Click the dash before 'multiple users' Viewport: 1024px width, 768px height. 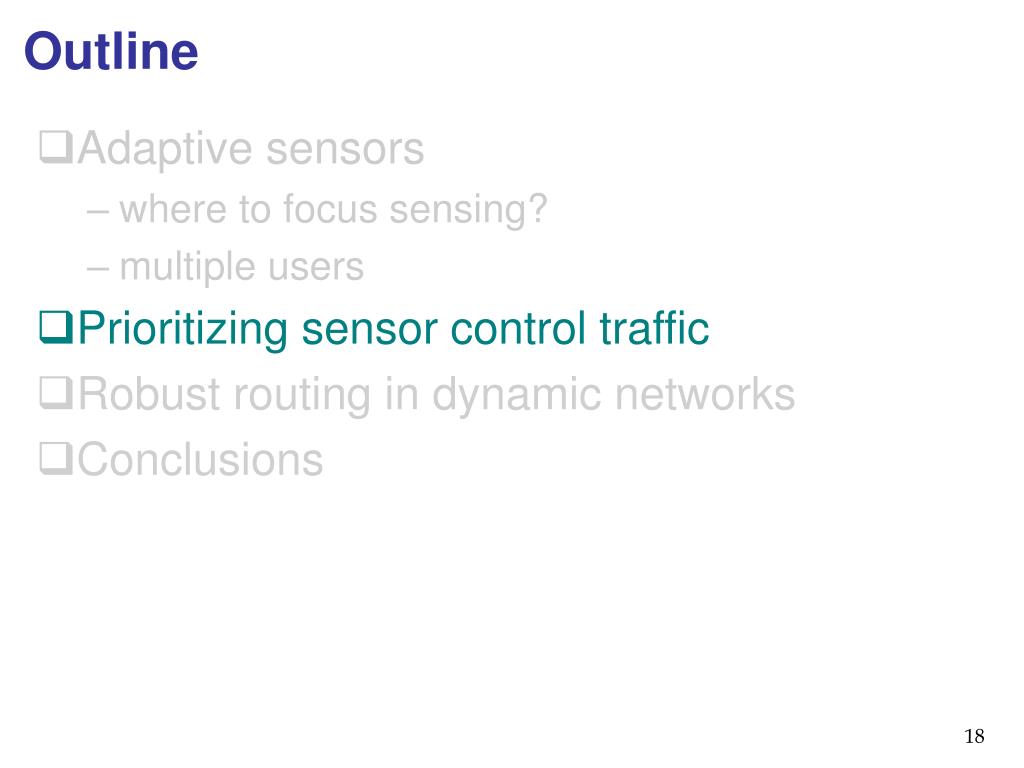(97, 268)
